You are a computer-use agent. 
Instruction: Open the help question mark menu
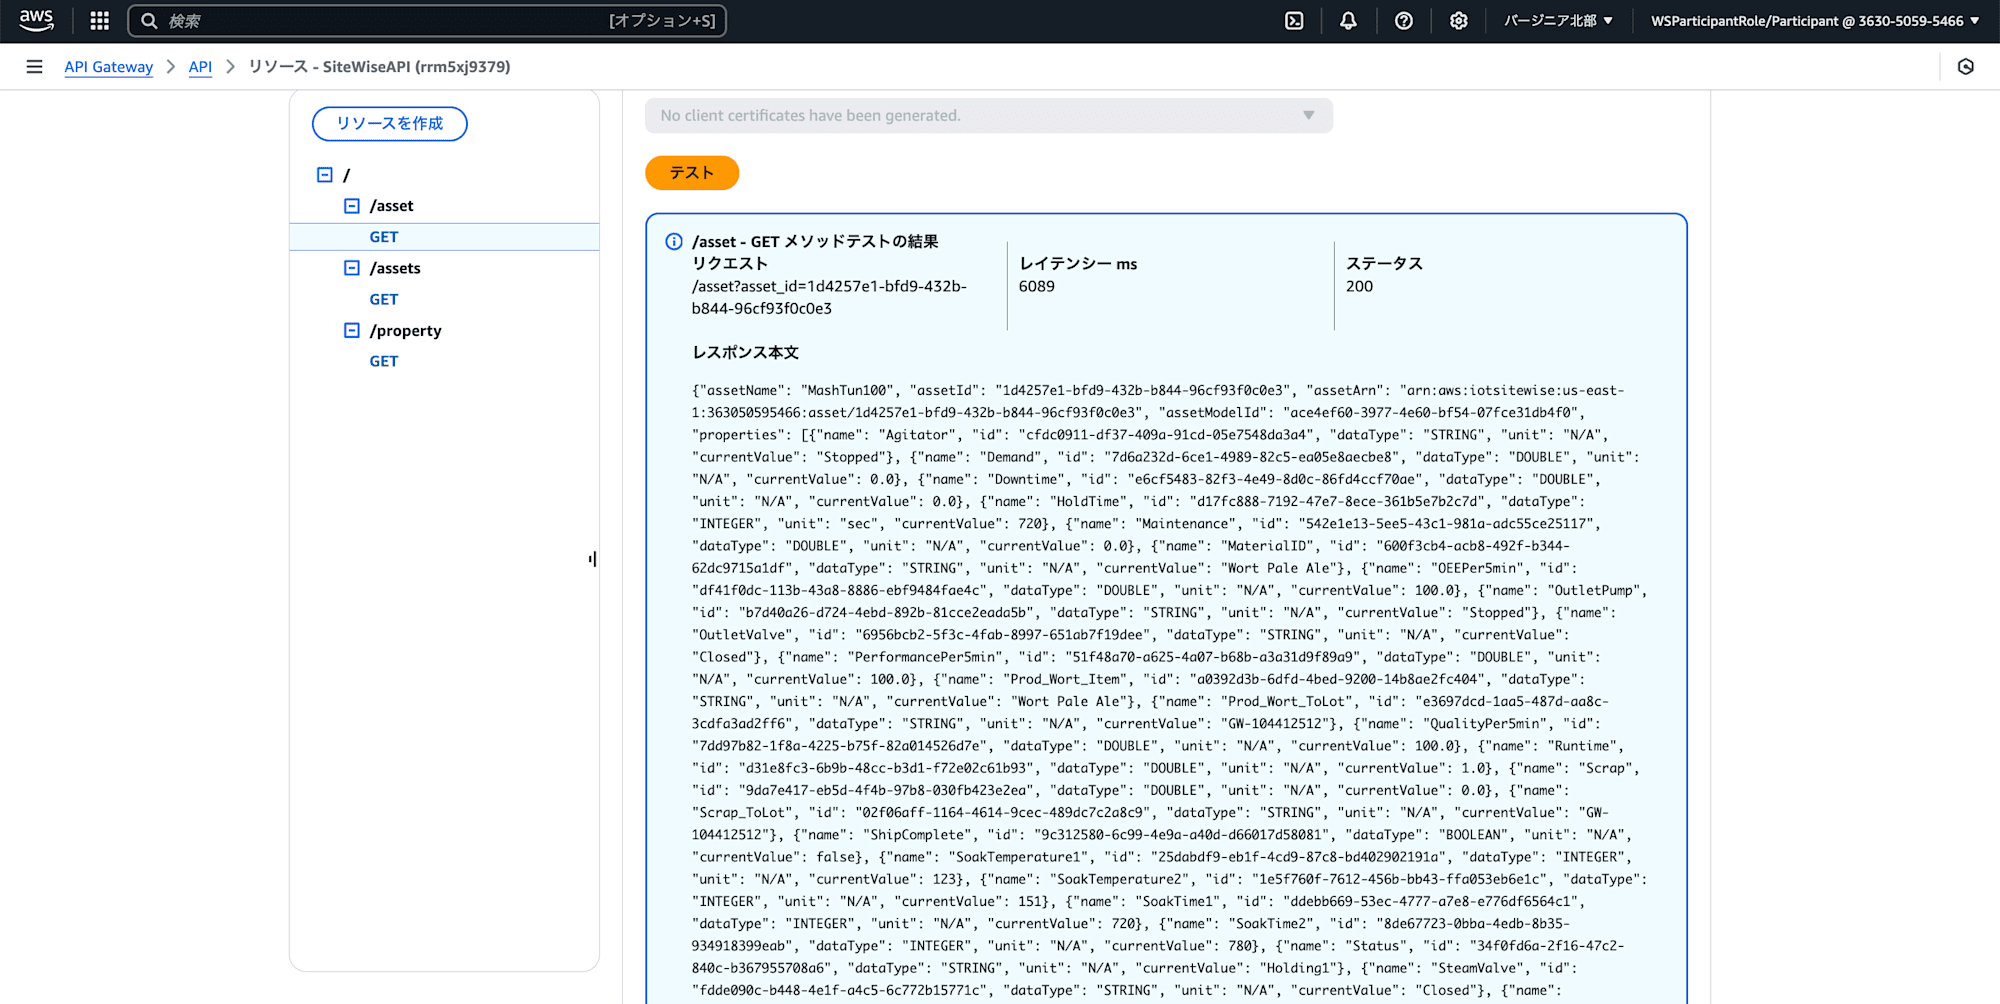click(1404, 21)
